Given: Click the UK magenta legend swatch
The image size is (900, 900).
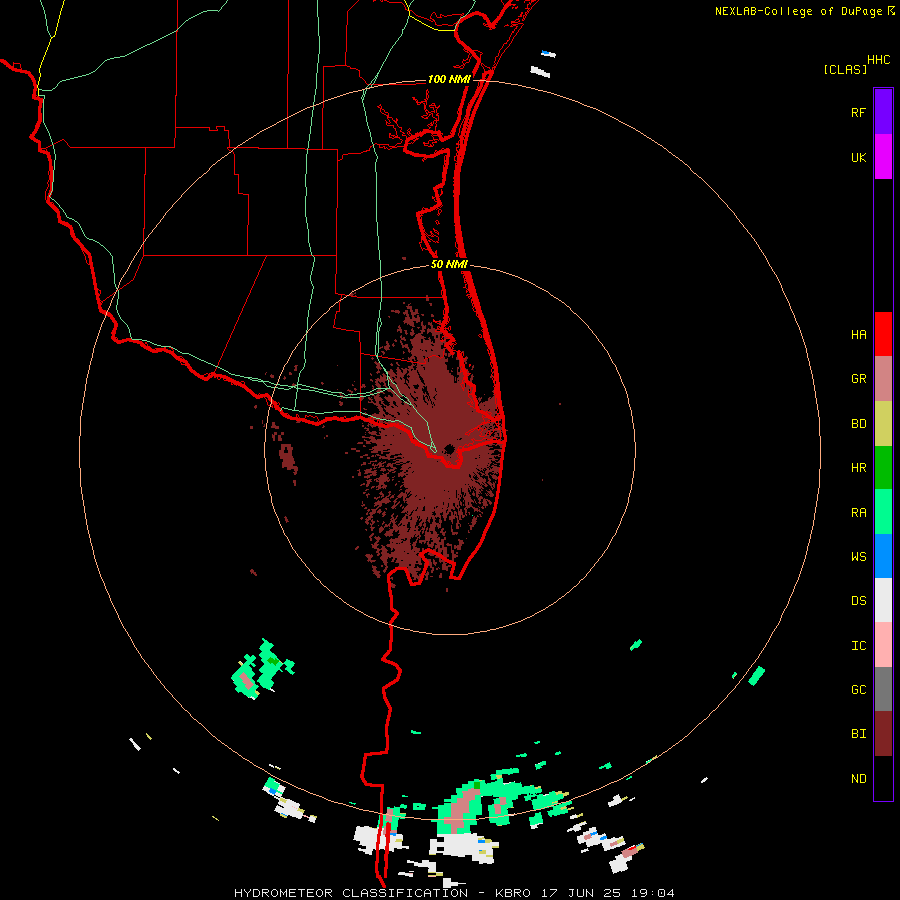Looking at the screenshot, I should (883, 157).
